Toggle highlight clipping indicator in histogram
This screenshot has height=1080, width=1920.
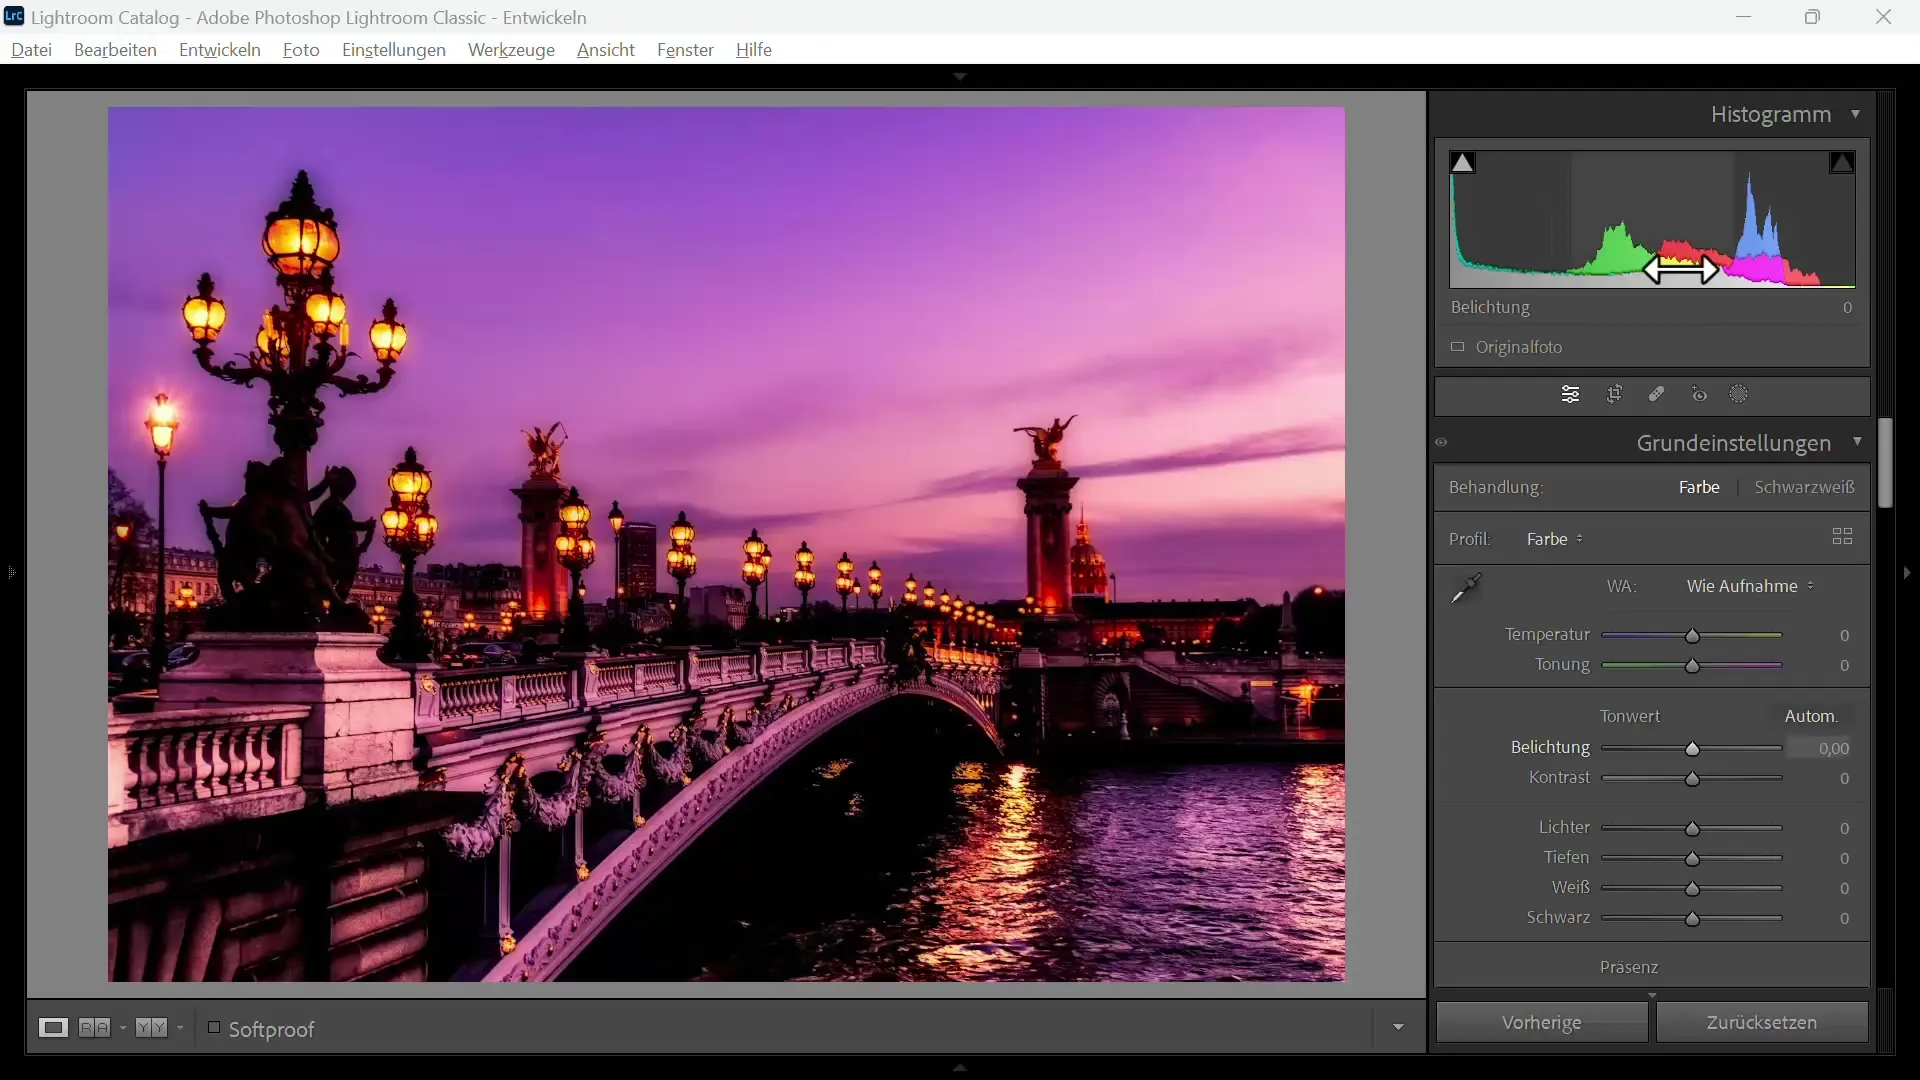(x=1842, y=163)
